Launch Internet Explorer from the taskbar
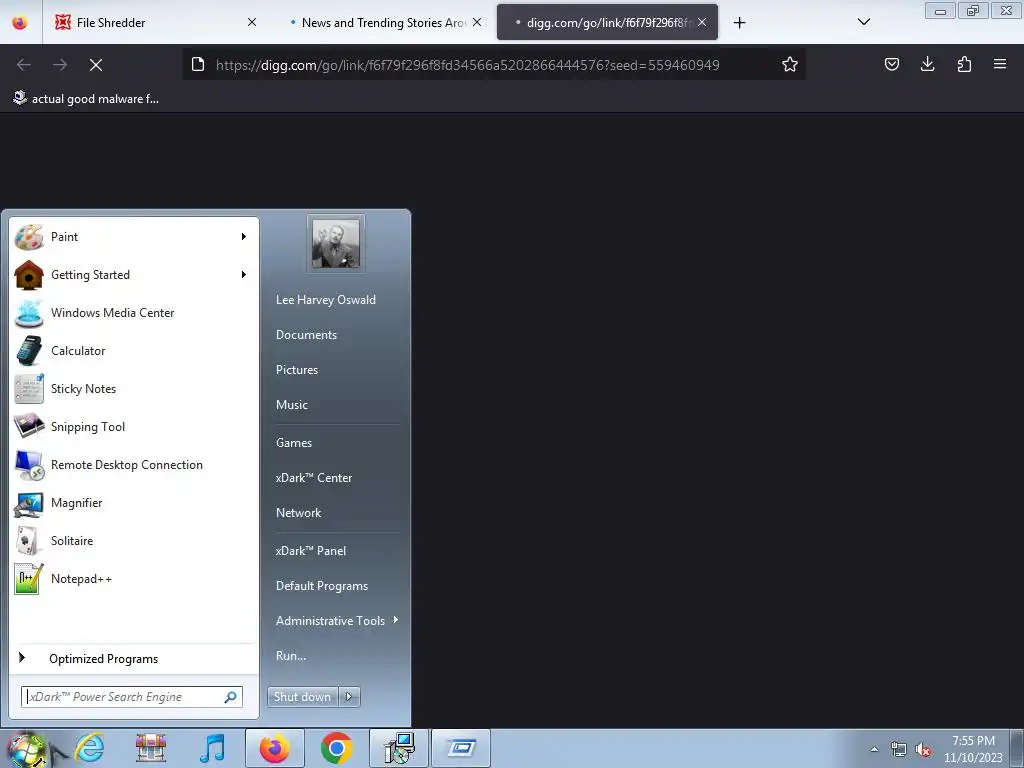This screenshot has height=768, width=1024. click(89, 748)
